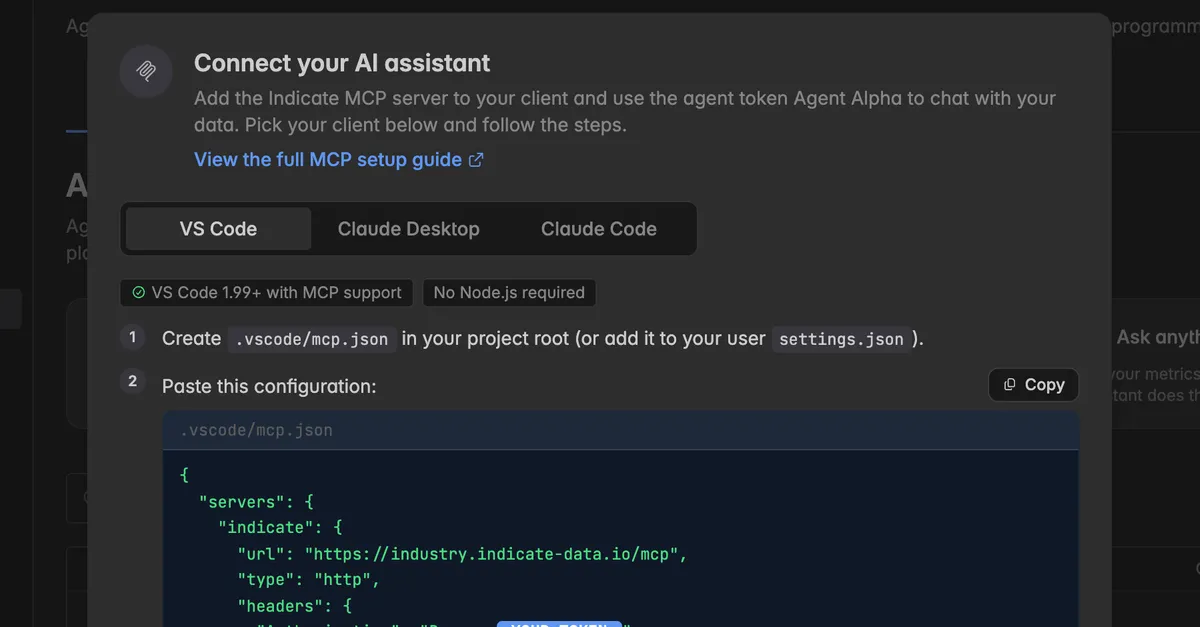Click the green check icon in the VS Code 1.99+ badge
The image size is (1200, 627).
pyautogui.click(x=138, y=293)
